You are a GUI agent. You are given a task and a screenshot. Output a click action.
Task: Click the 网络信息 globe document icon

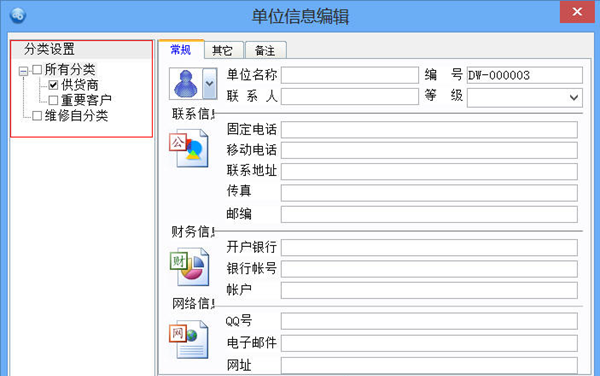[x=189, y=339]
